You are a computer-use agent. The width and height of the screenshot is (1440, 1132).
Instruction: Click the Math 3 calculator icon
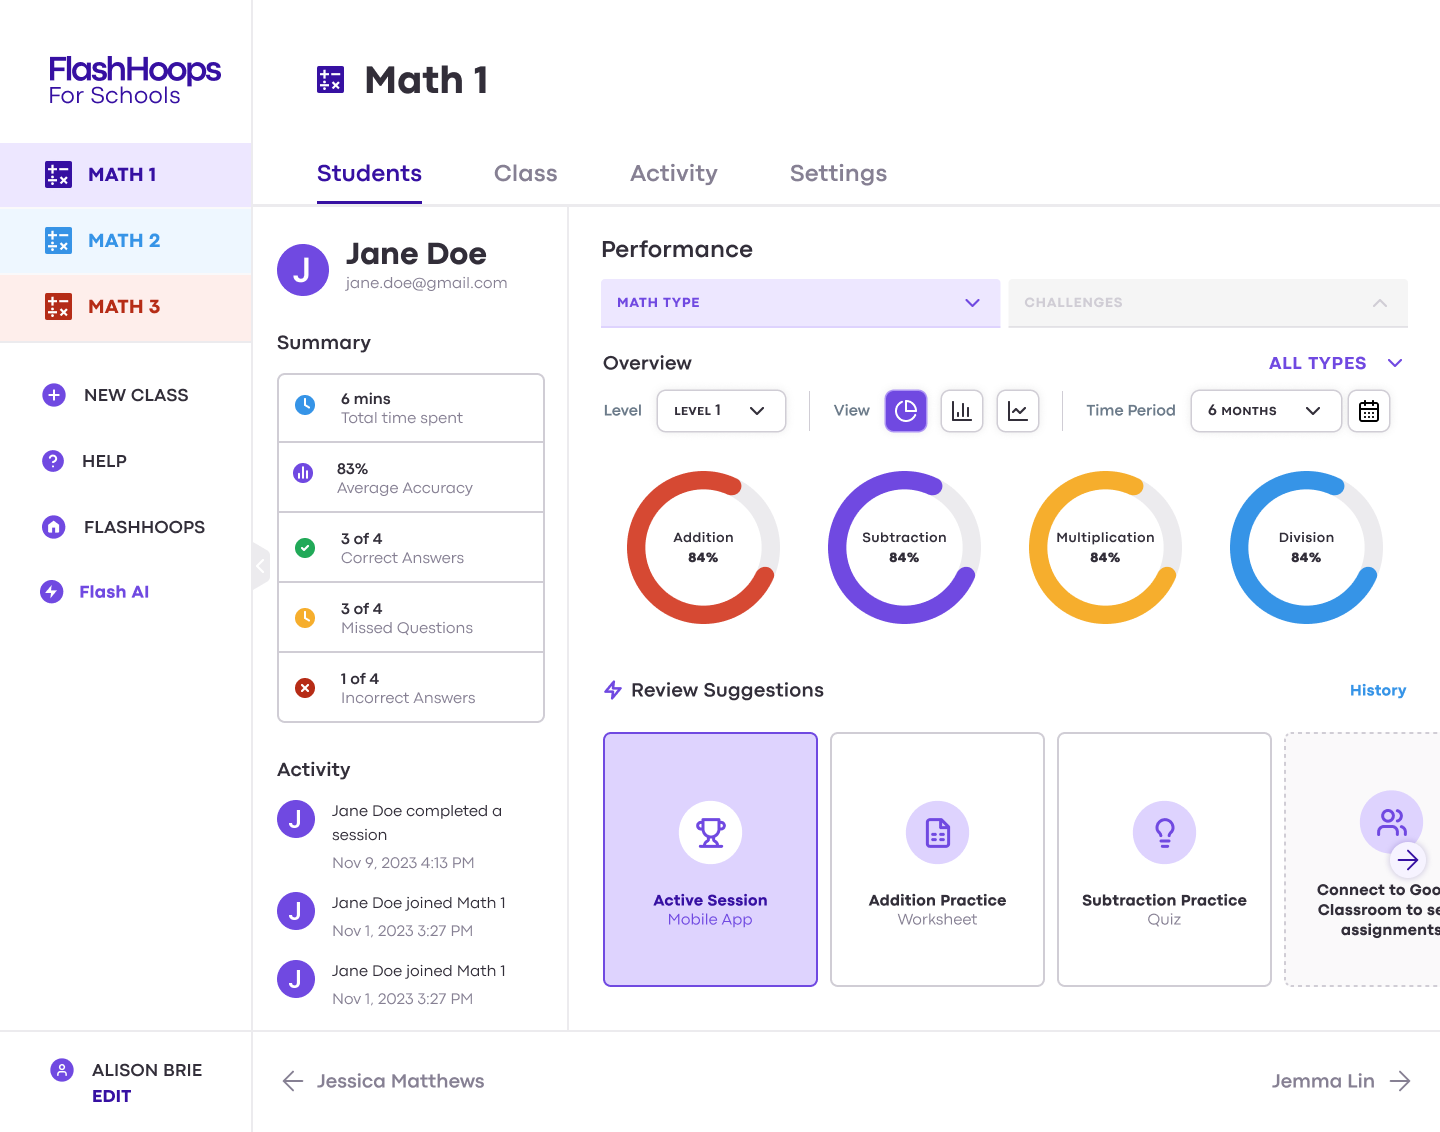[58, 306]
